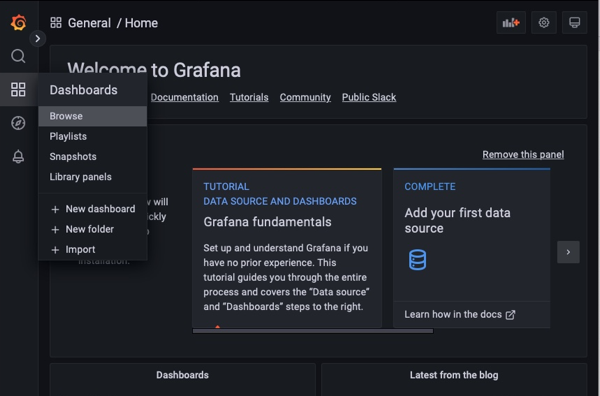Select Browse in the Dashboards menu

click(93, 116)
